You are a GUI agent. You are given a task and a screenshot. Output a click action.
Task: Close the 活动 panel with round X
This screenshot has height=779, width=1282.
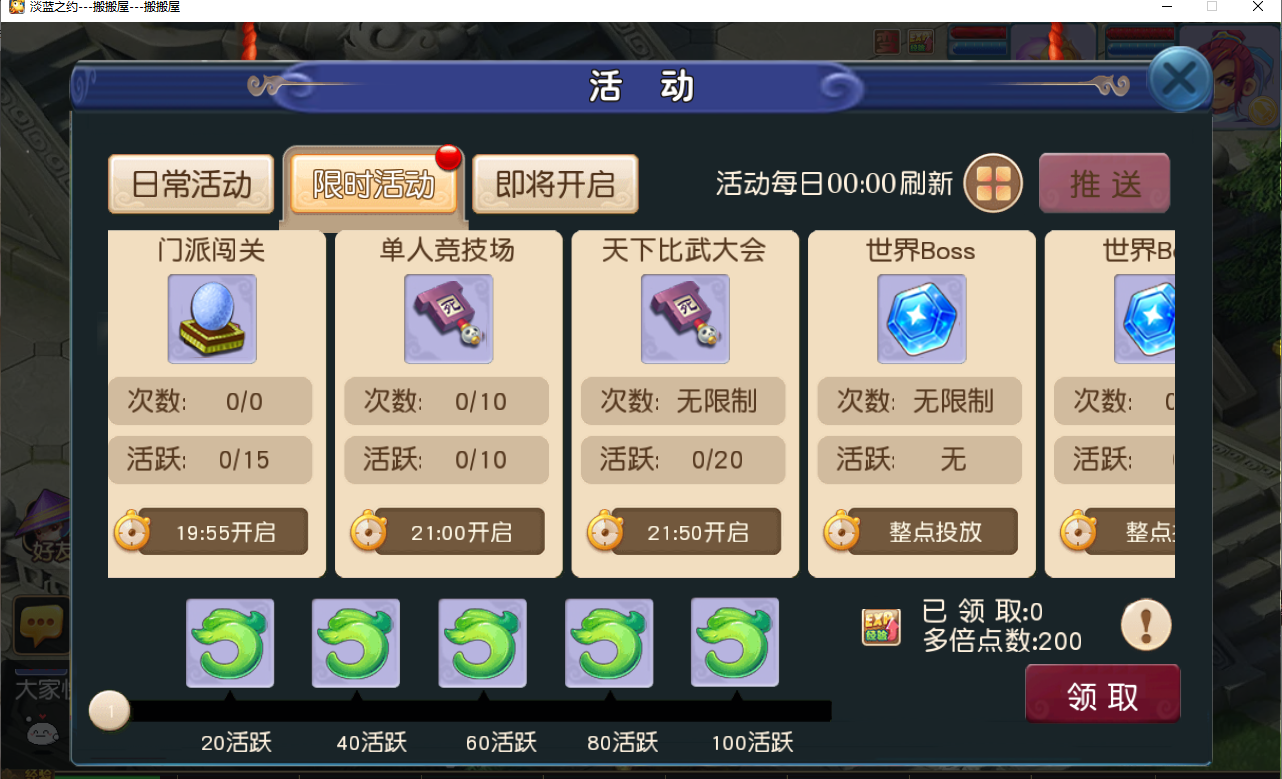point(1180,78)
